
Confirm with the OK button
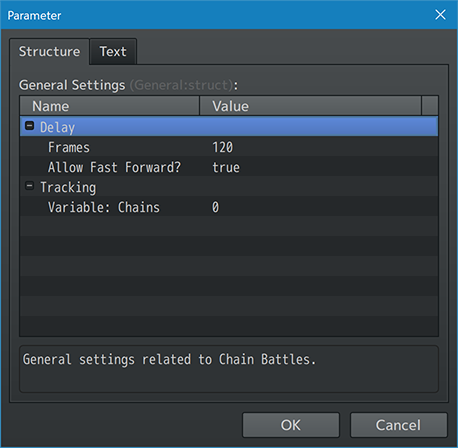[291, 425]
